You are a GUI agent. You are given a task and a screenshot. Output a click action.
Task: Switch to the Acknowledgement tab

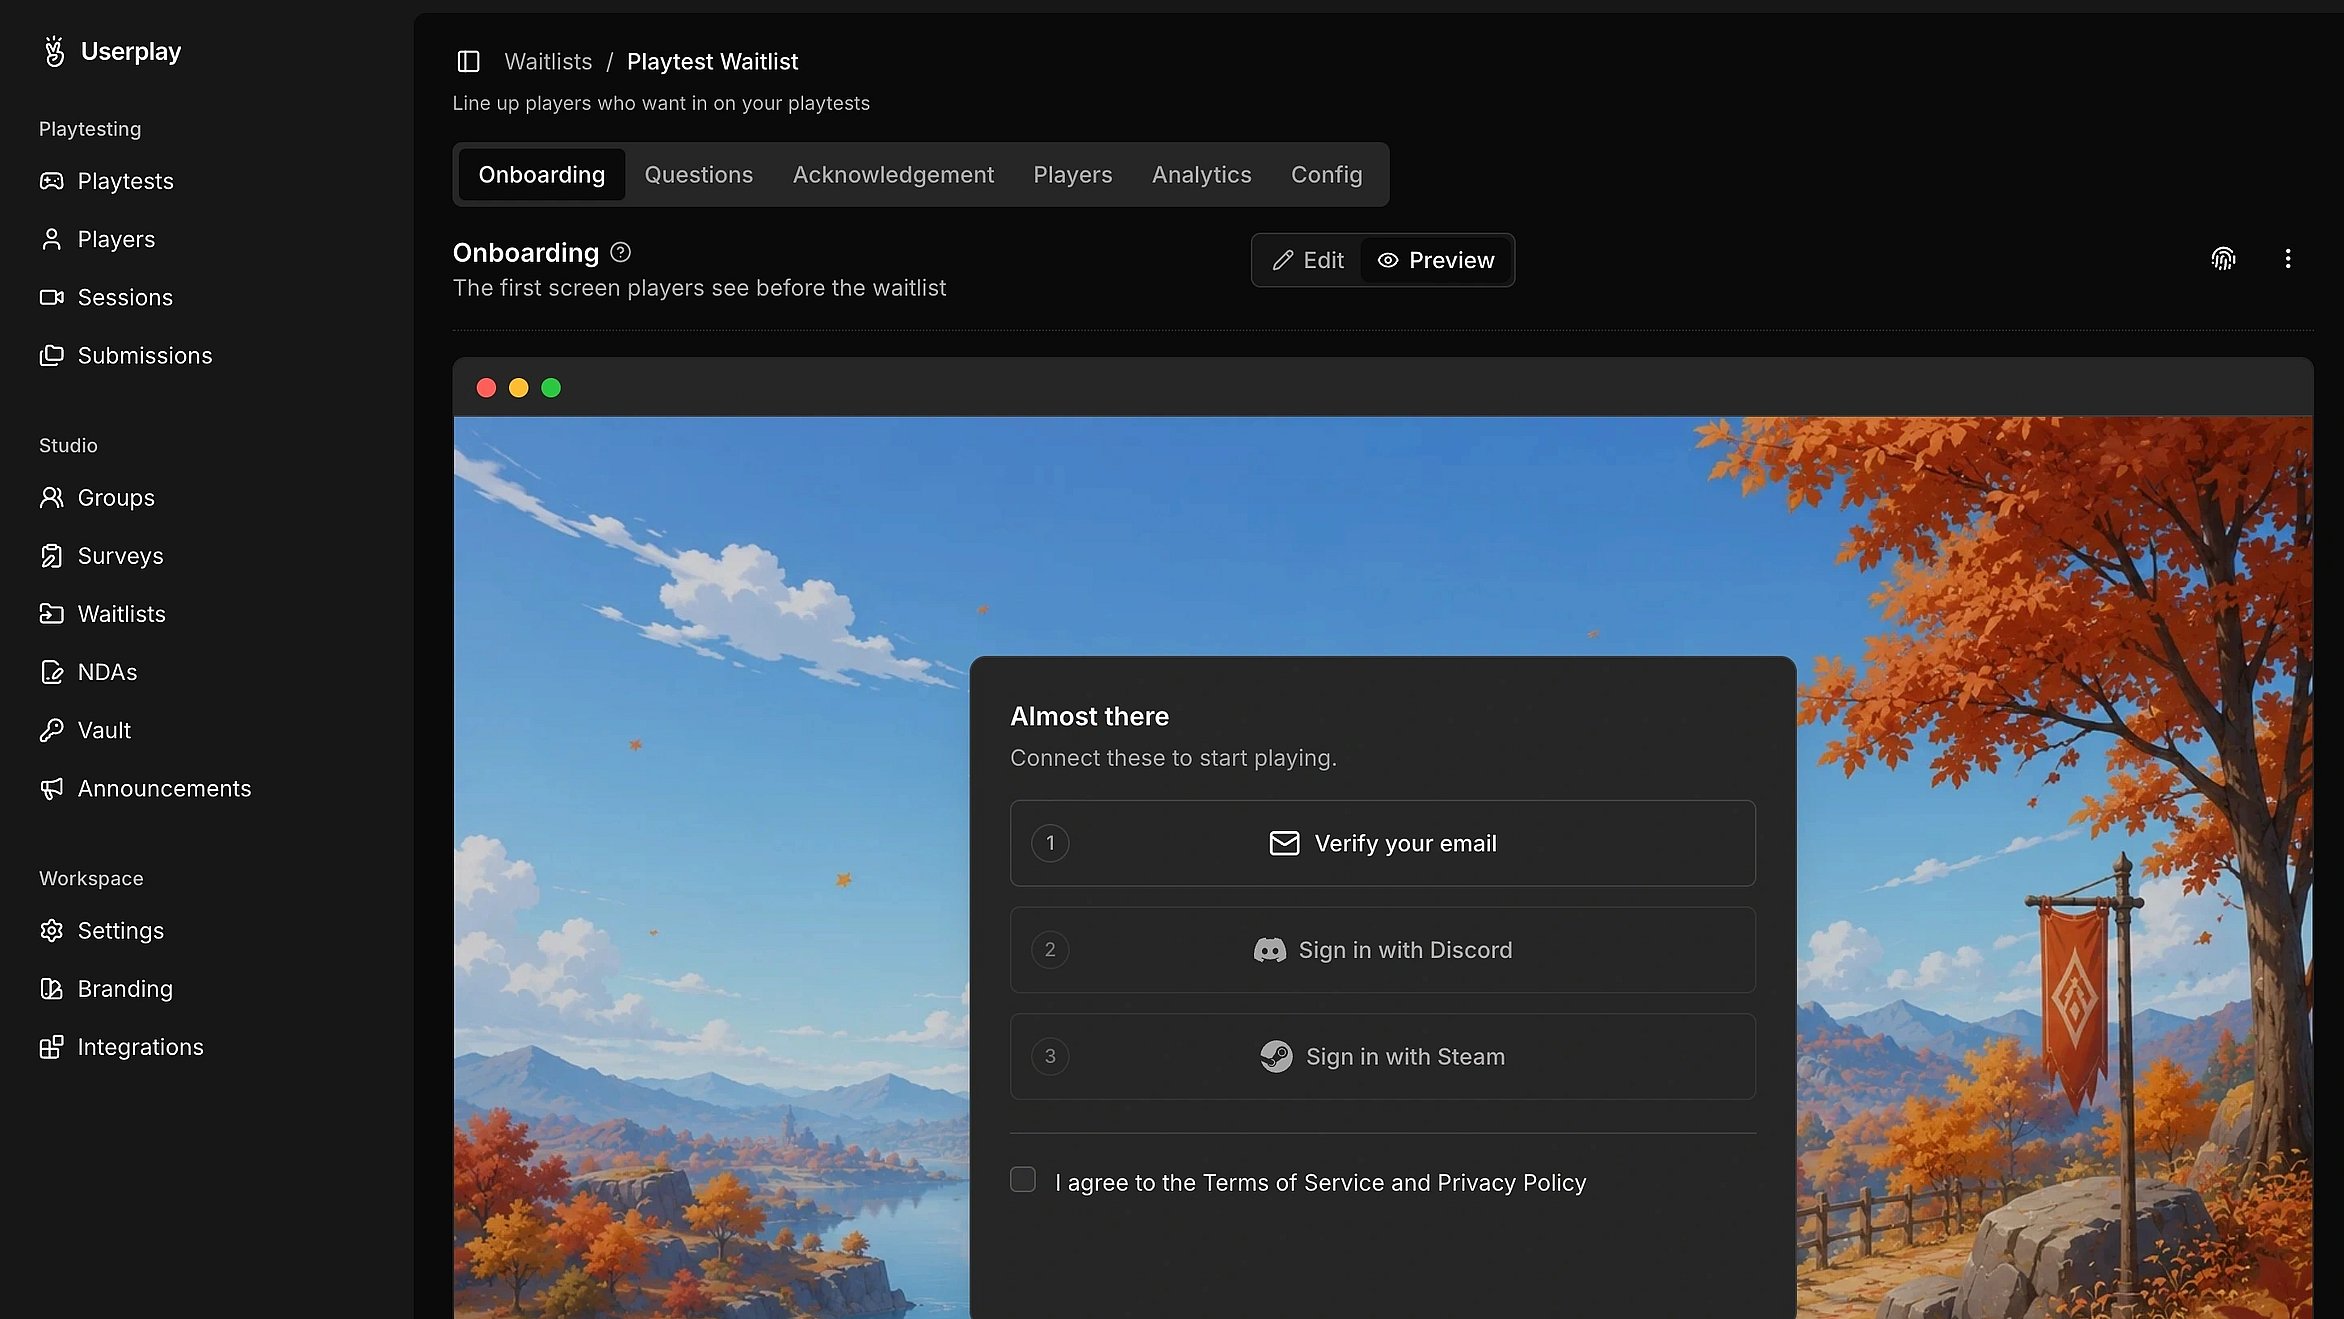tap(893, 174)
